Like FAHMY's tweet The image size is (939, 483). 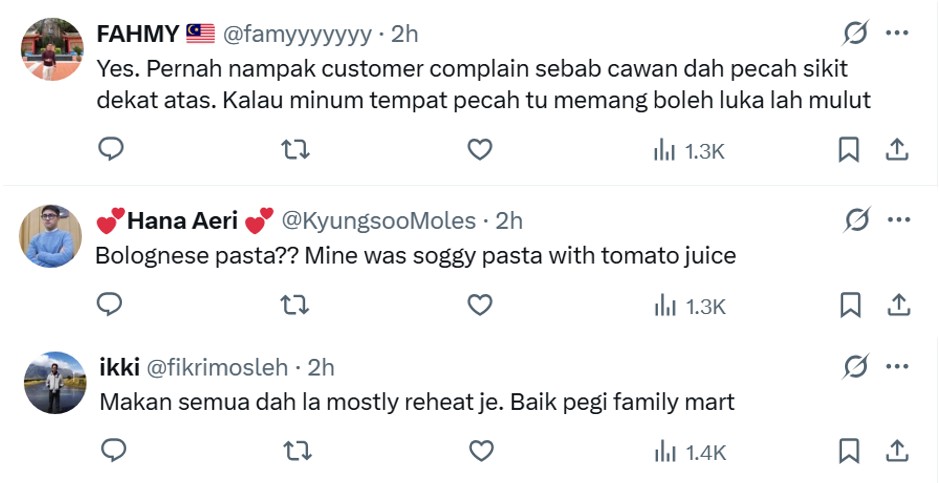pos(480,150)
